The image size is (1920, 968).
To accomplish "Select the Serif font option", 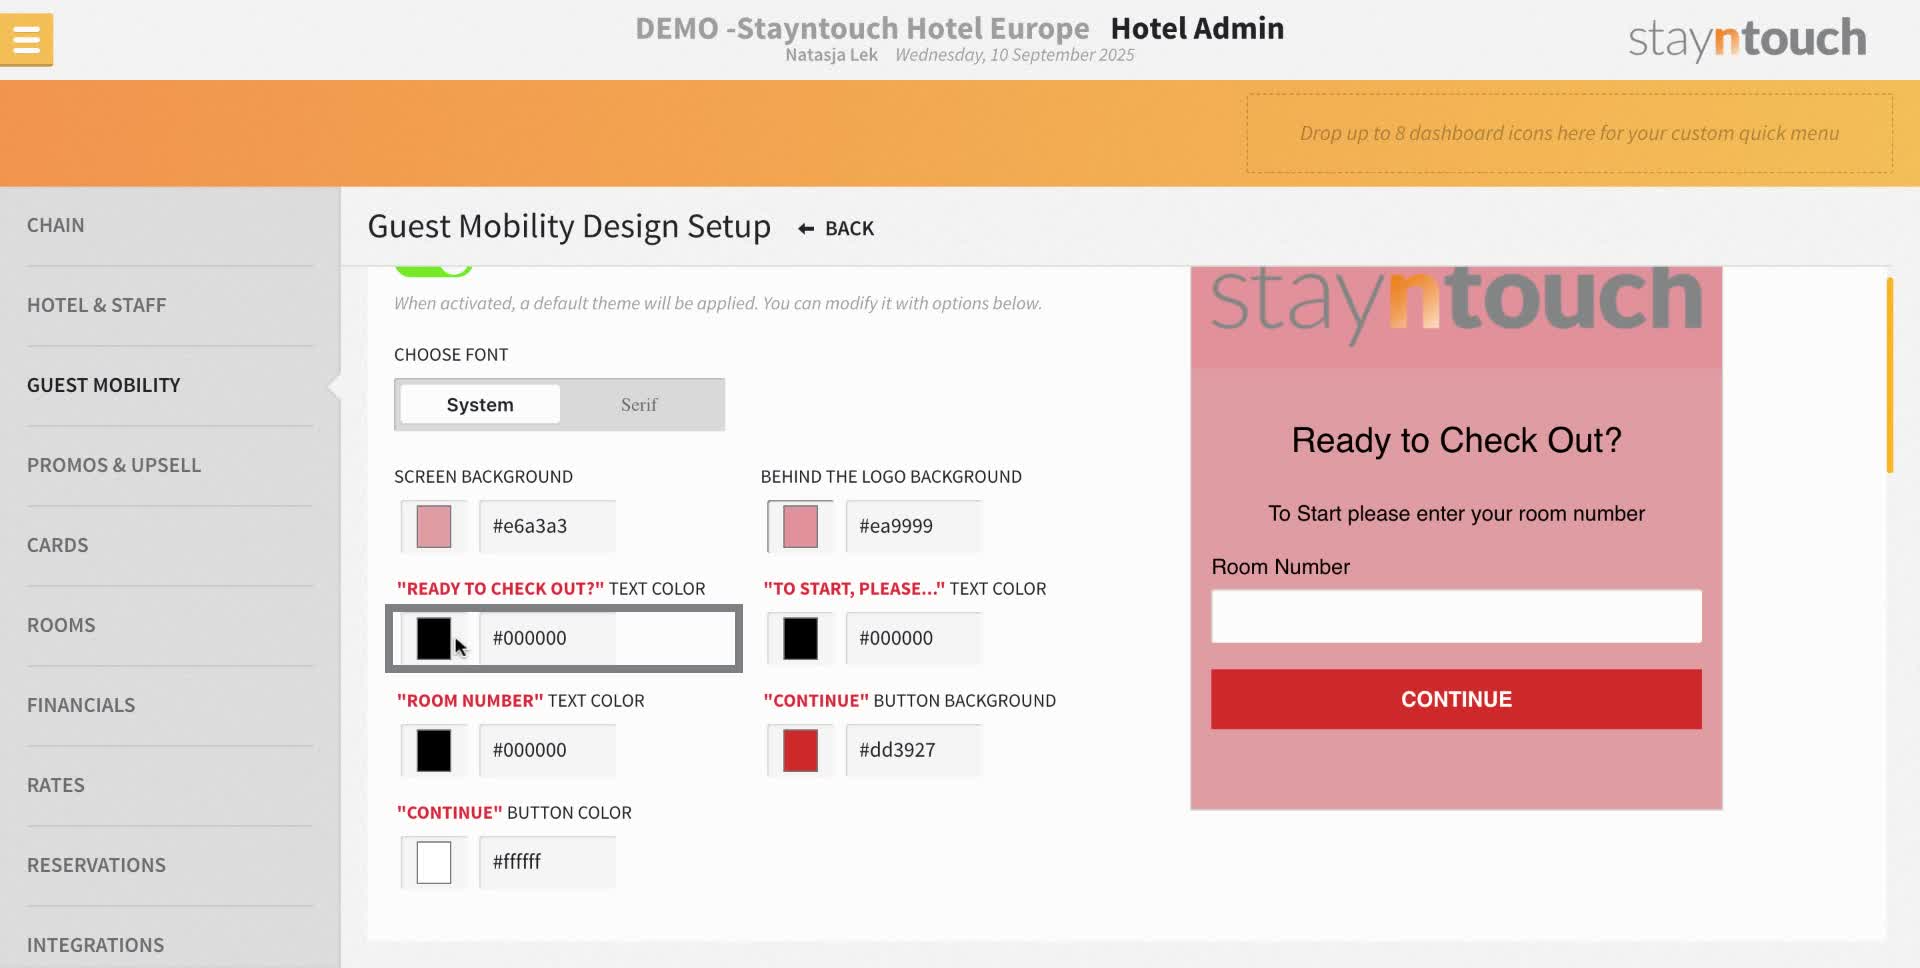I will 639,405.
